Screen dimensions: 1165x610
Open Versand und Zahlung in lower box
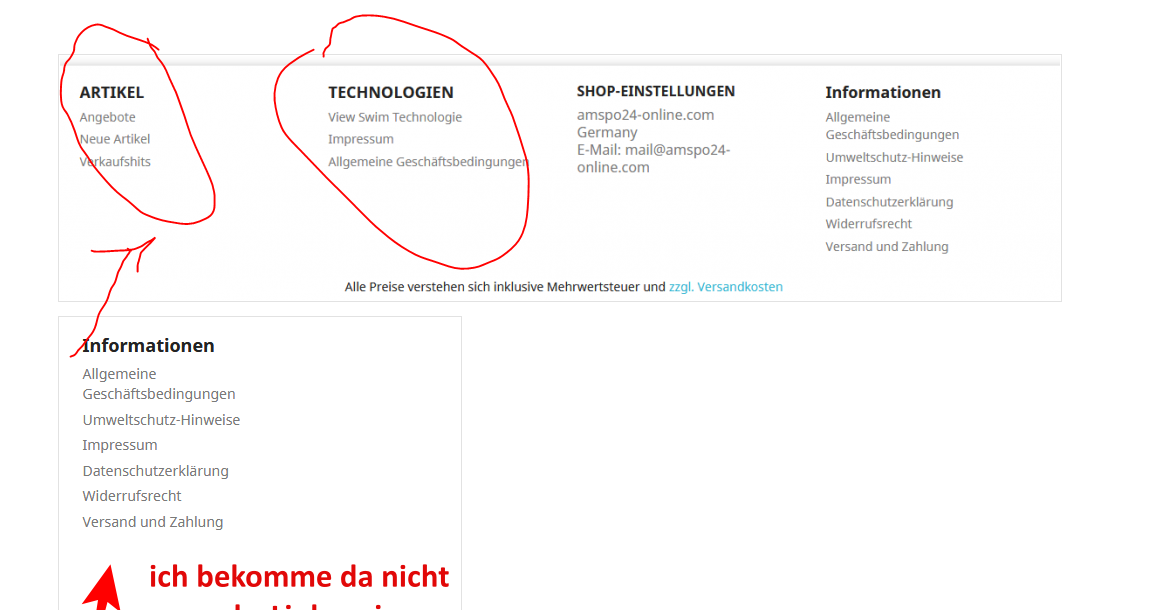[152, 522]
